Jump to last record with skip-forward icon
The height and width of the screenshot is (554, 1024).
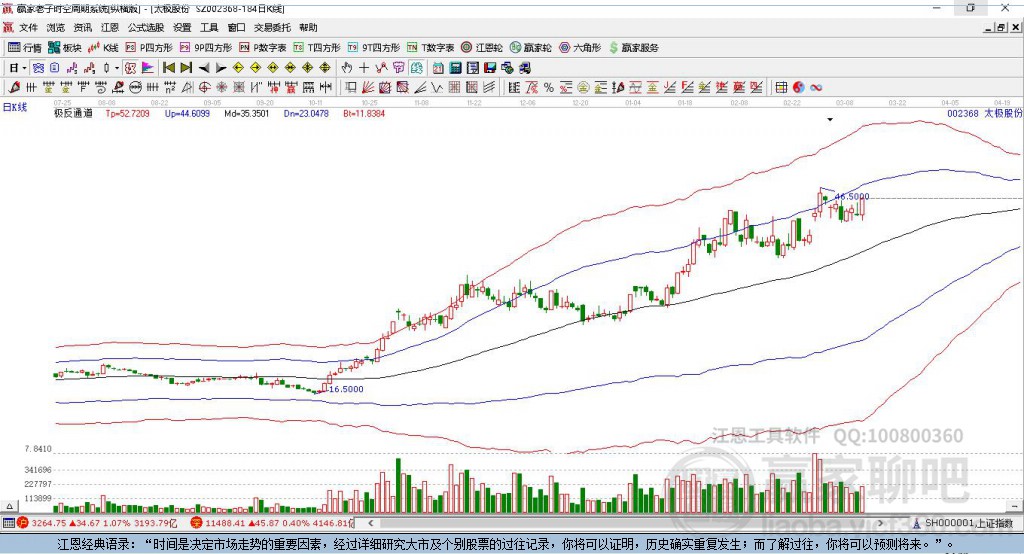[186, 67]
